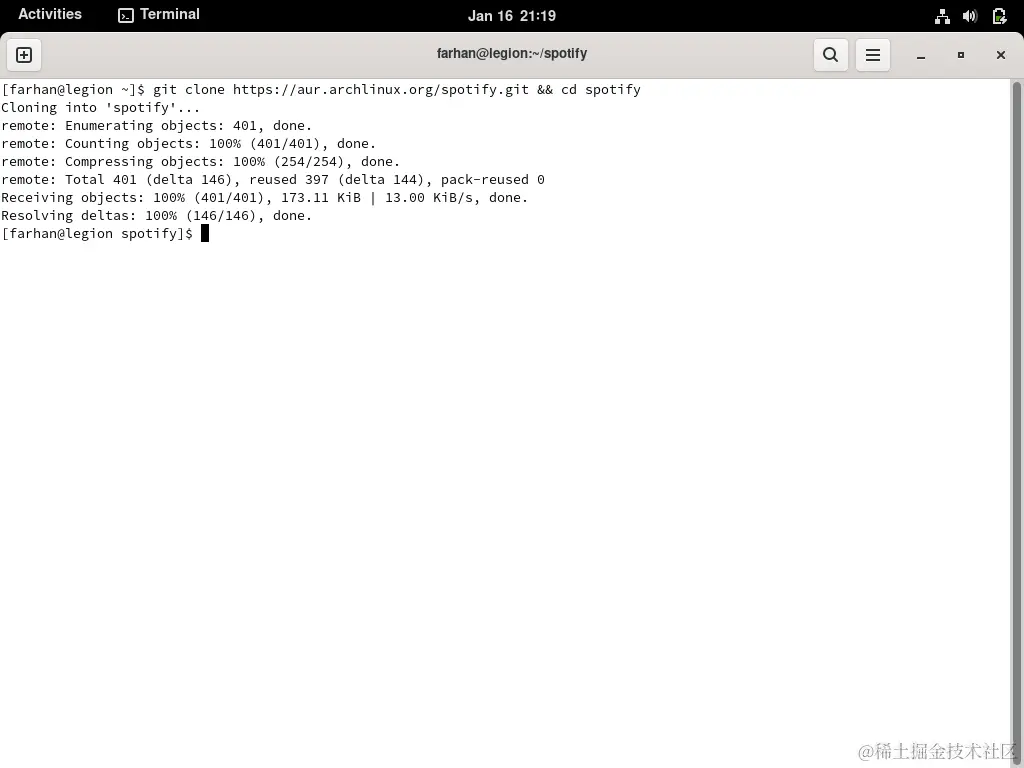
Task: Click the remote: Total 401 line
Action: click(270, 179)
